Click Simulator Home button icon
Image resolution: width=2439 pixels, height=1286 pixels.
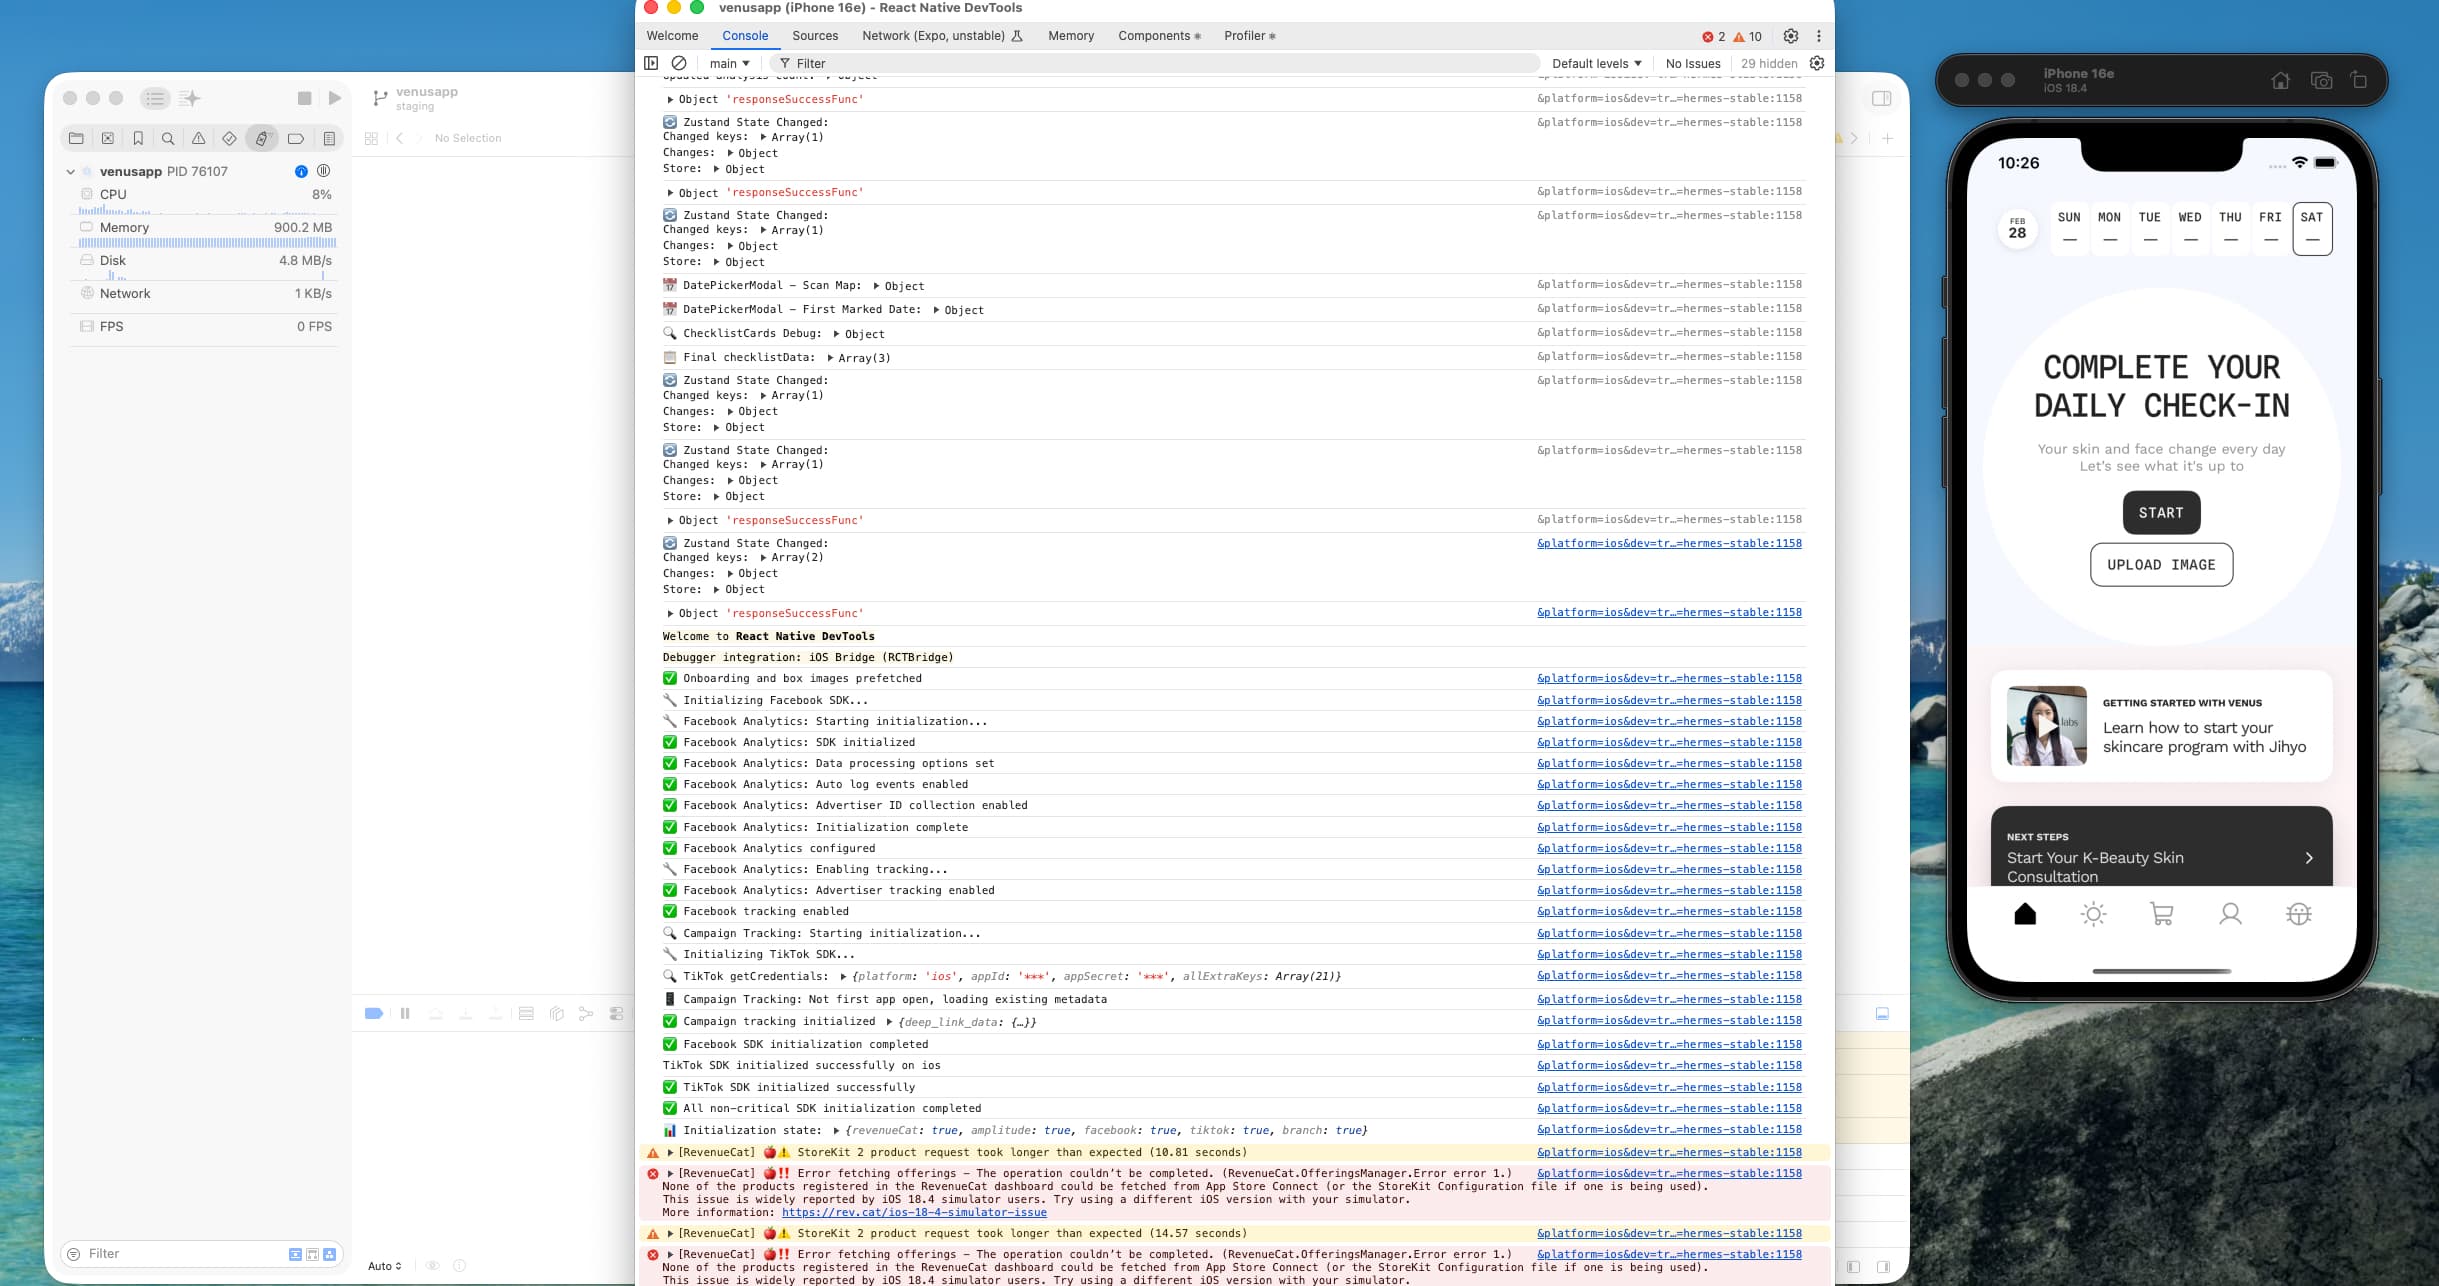tap(2280, 81)
